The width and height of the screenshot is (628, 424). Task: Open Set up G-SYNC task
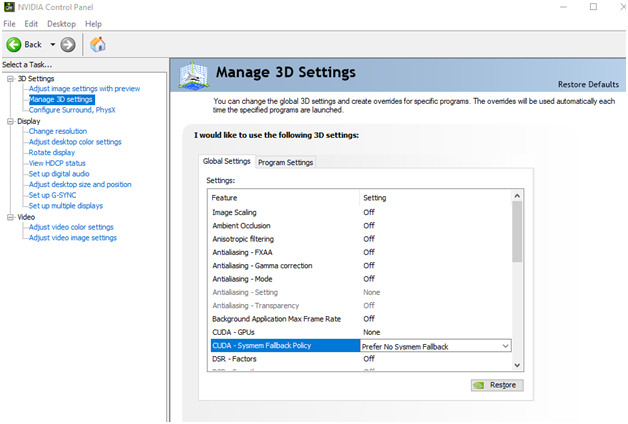pyautogui.click(x=55, y=195)
